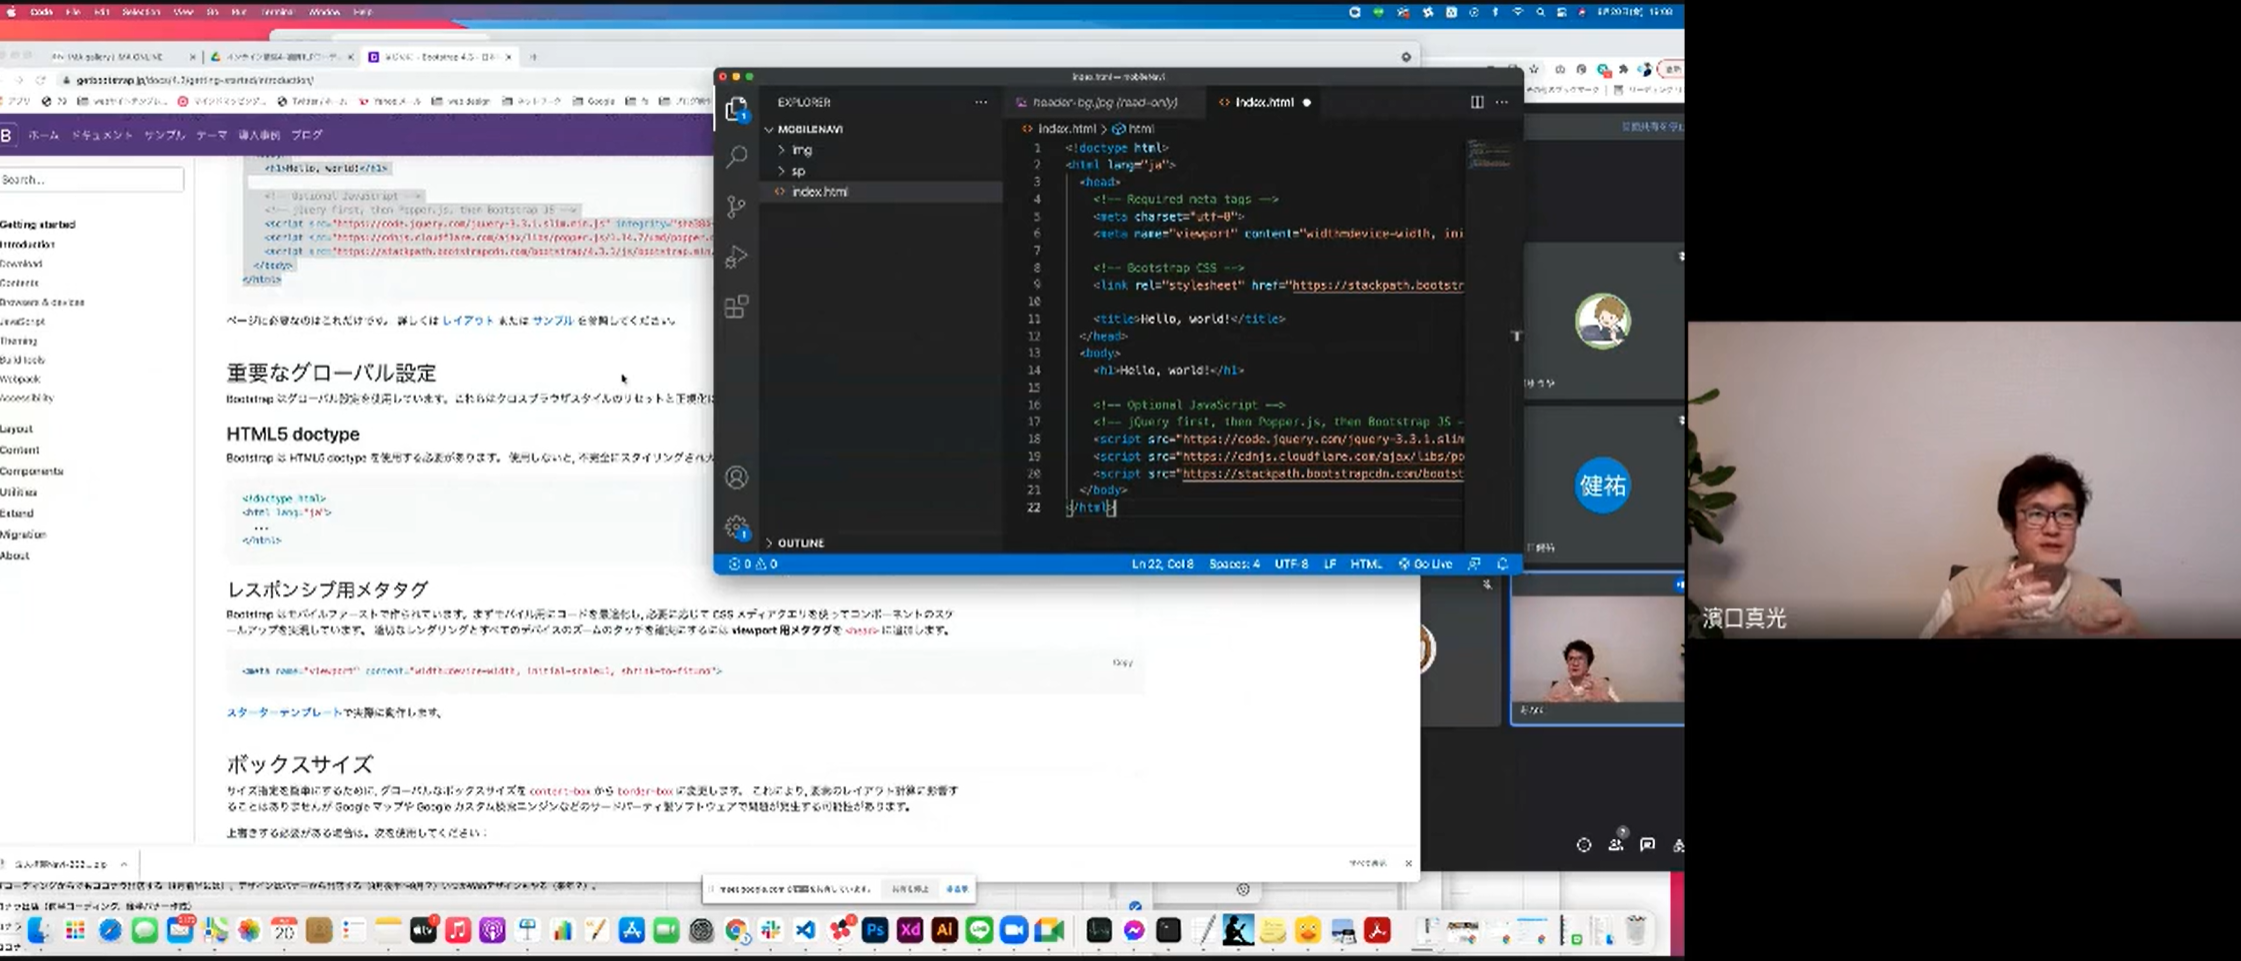Expand the OUTLINE section

click(799, 543)
